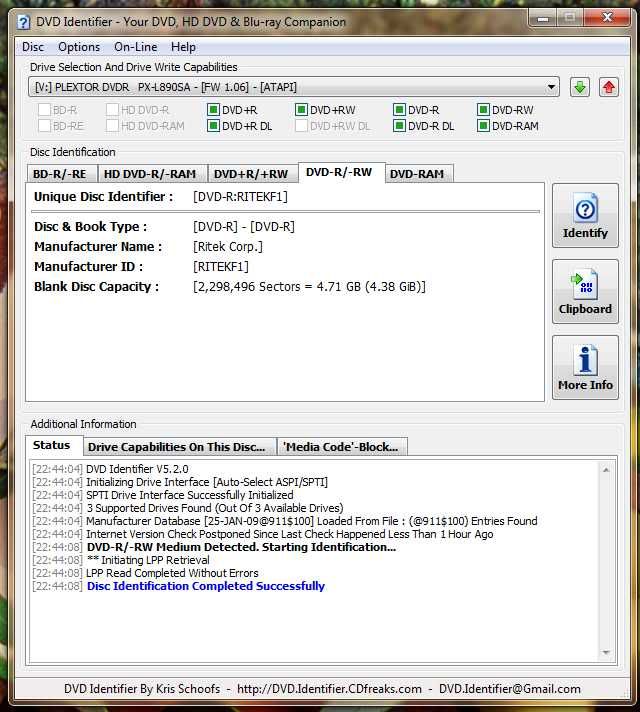Toggle the DVD+RW DL checkbox
Viewport: 640px width, 712px height.
coord(301,126)
